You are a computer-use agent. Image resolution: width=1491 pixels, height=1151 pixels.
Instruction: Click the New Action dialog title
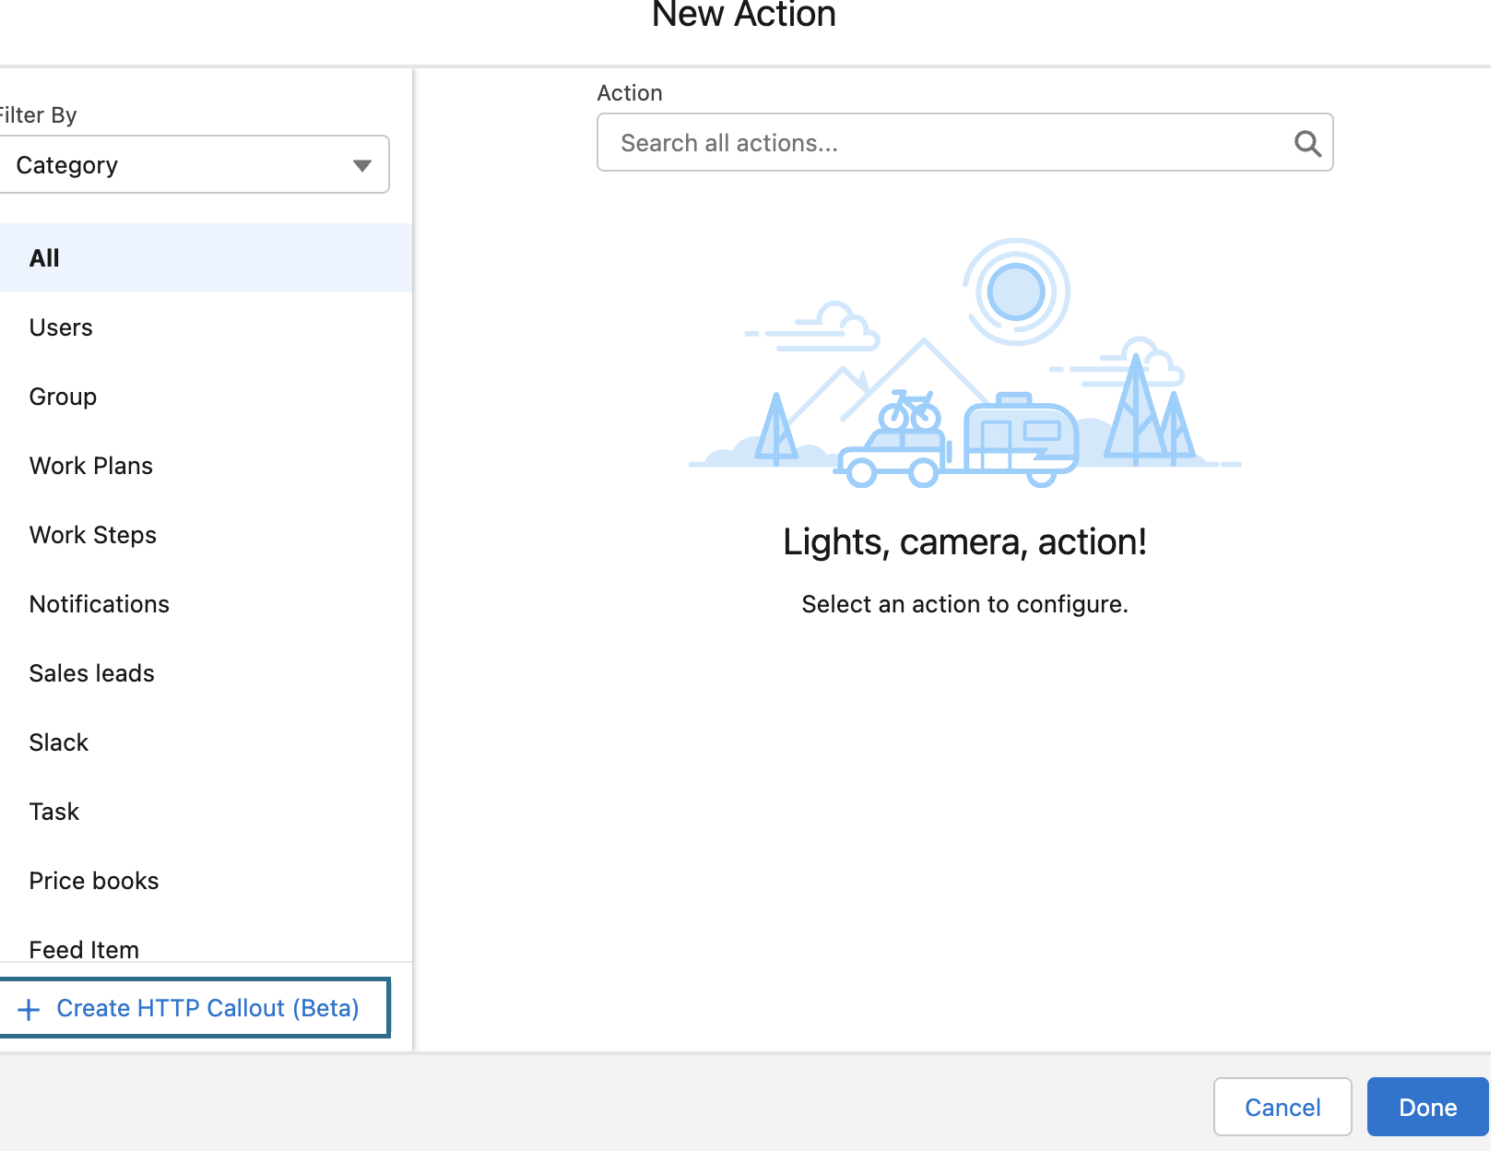pyautogui.click(x=744, y=14)
